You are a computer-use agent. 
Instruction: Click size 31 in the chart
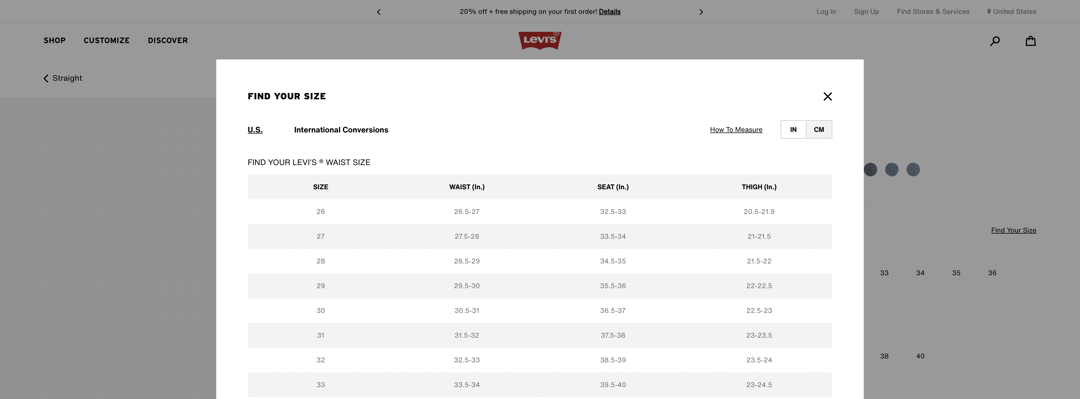[x=320, y=336]
